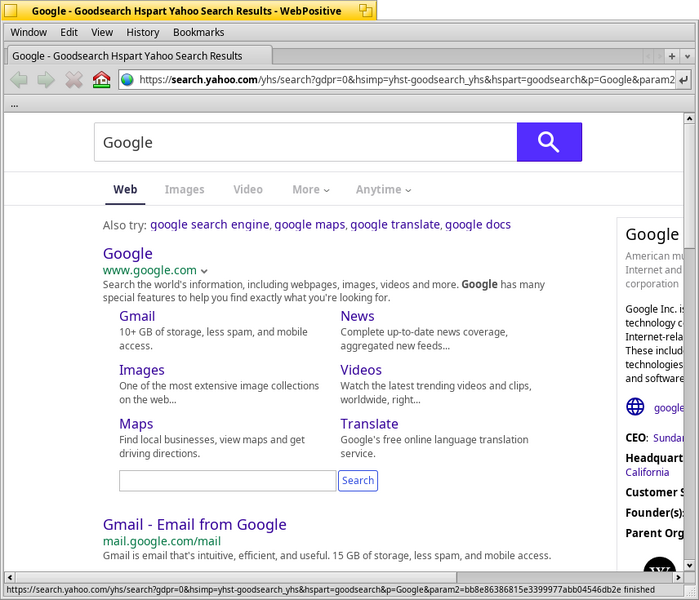
Task: Click the go arrow beside the URL
Action: (x=683, y=80)
